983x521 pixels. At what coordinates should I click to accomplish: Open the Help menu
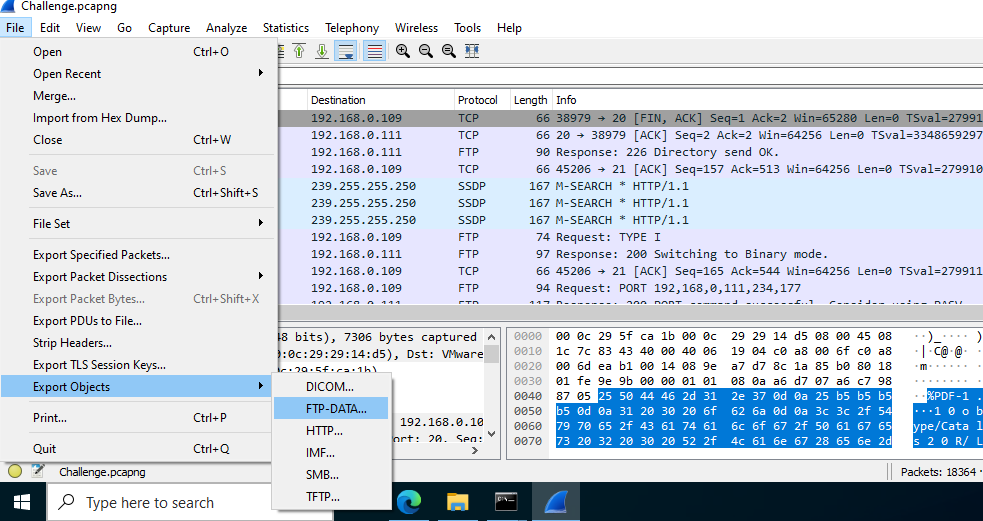(x=509, y=28)
